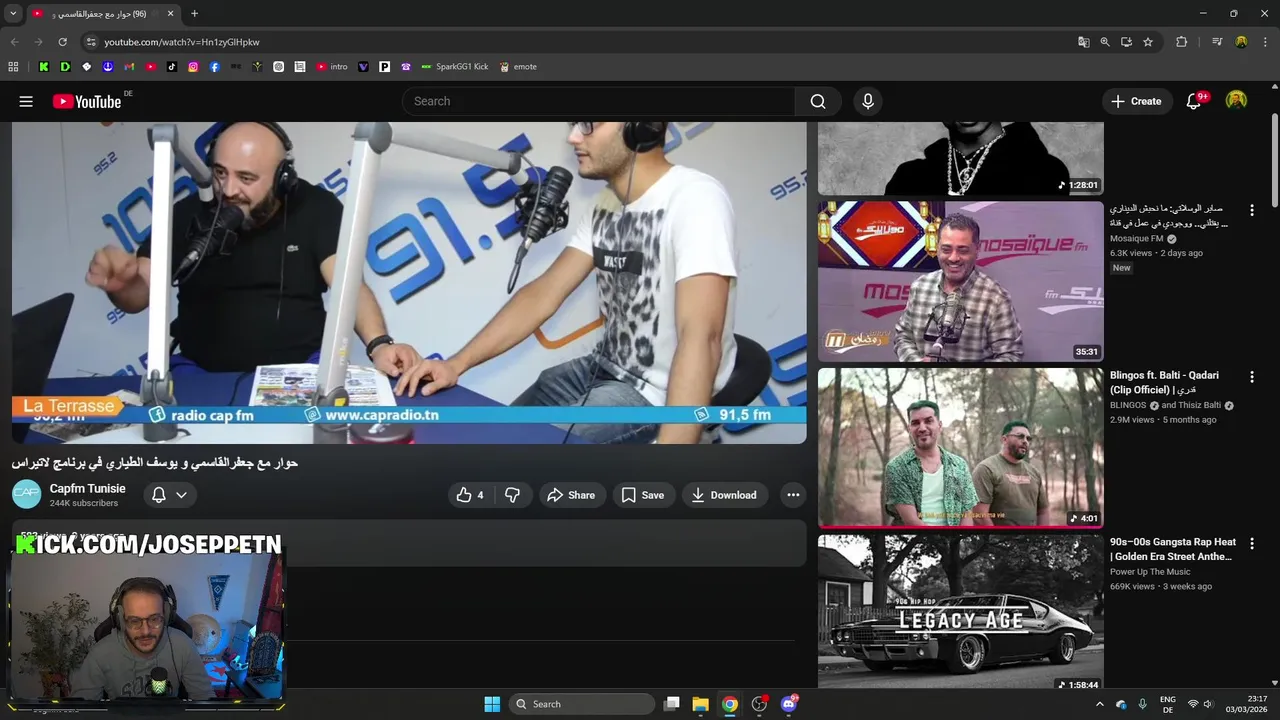This screenshot has height=720, width=1280.
Task: Go to the YouTube home logo
Action: click(x=87, y=101)
